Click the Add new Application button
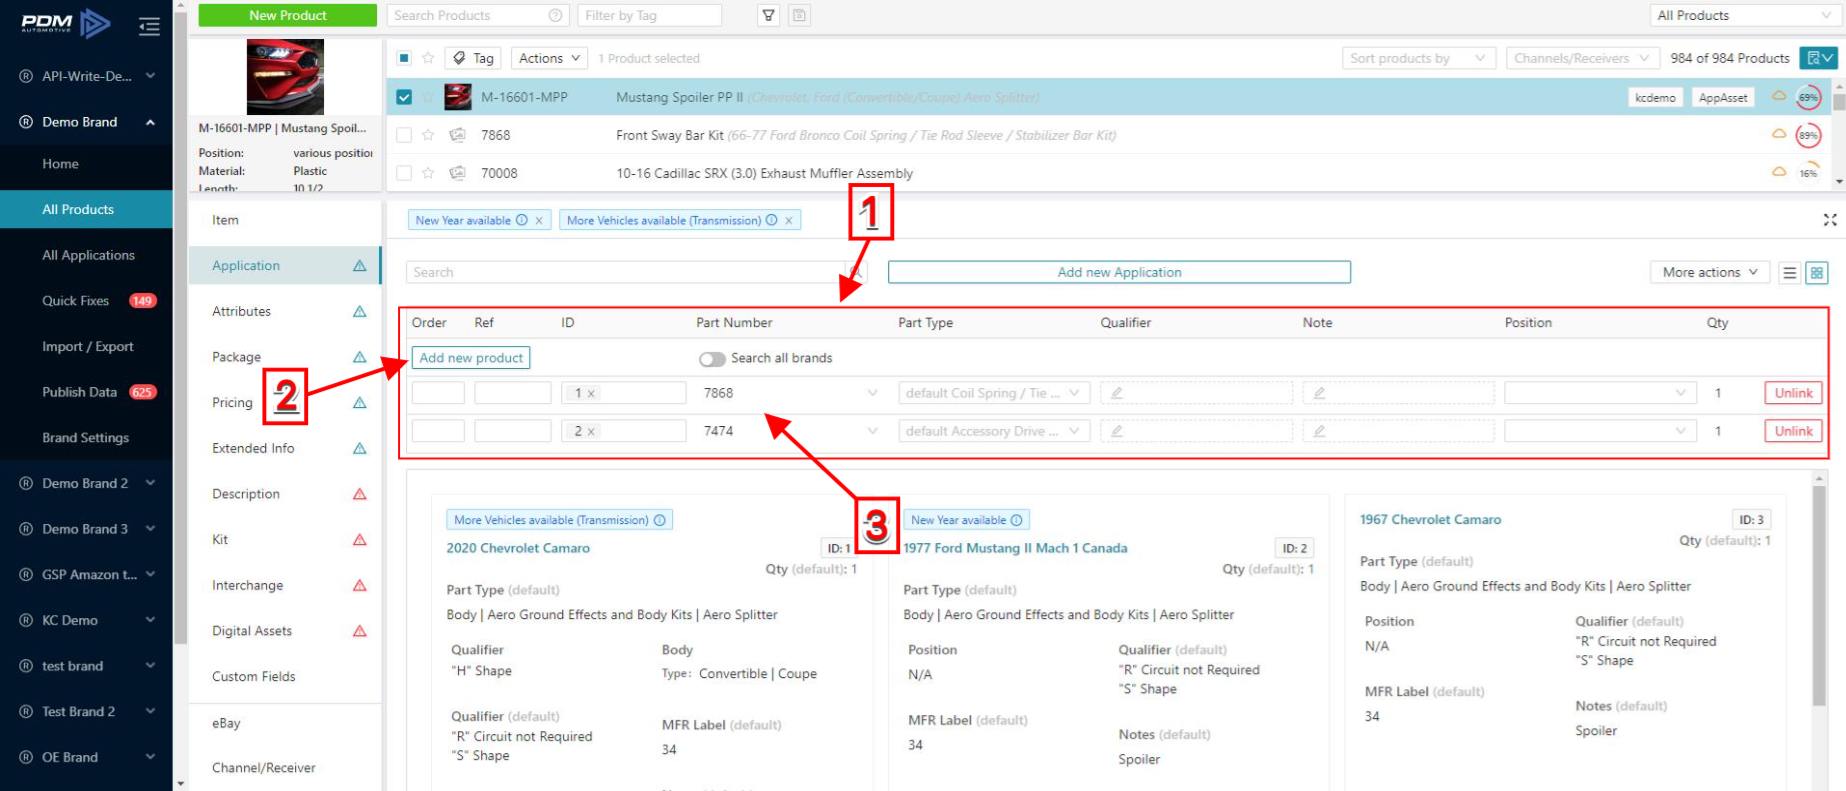This screenshot has width=1846, height=791. pyautogui.click(x=1119, y=272)
